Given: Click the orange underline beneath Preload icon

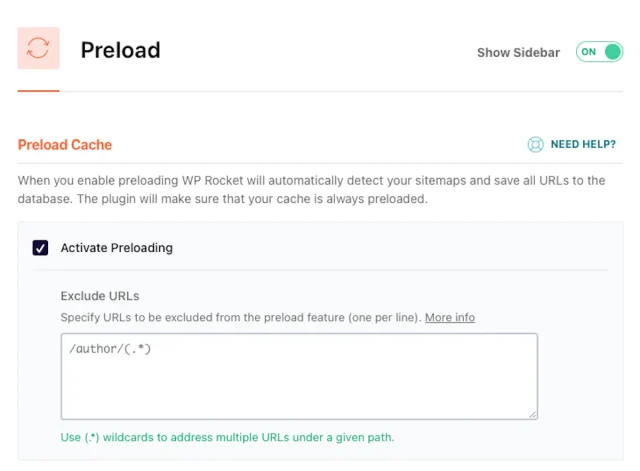Looking at the screenshot, I should pos(38,91).
